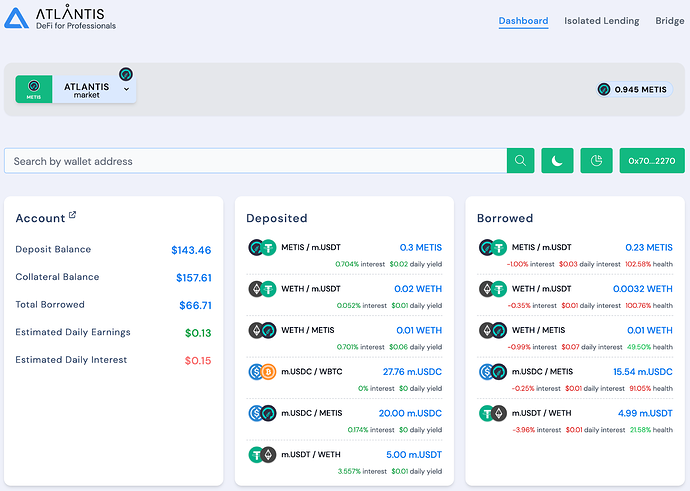Viewport: 690px width, 491px height.
Task: Click the METIS coin icon in balance pill
Action: tap(604, 89)
